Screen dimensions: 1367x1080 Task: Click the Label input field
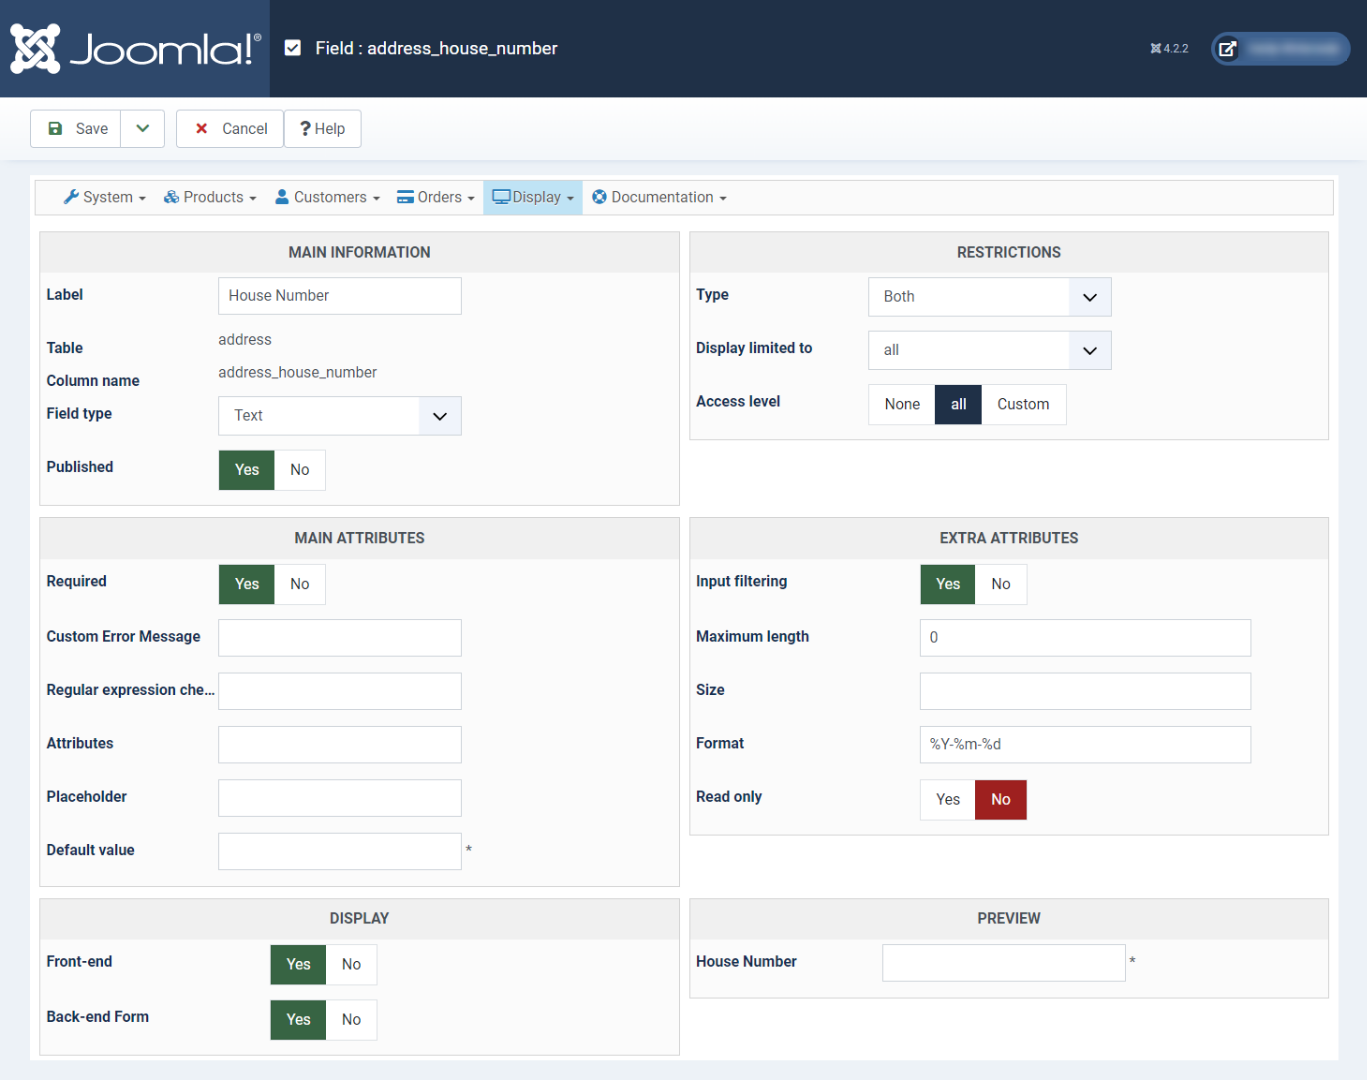340,296
